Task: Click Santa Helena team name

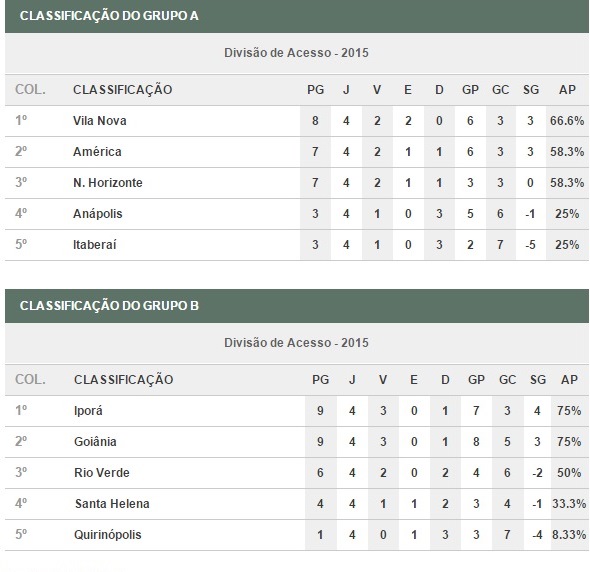Action: 112,504
